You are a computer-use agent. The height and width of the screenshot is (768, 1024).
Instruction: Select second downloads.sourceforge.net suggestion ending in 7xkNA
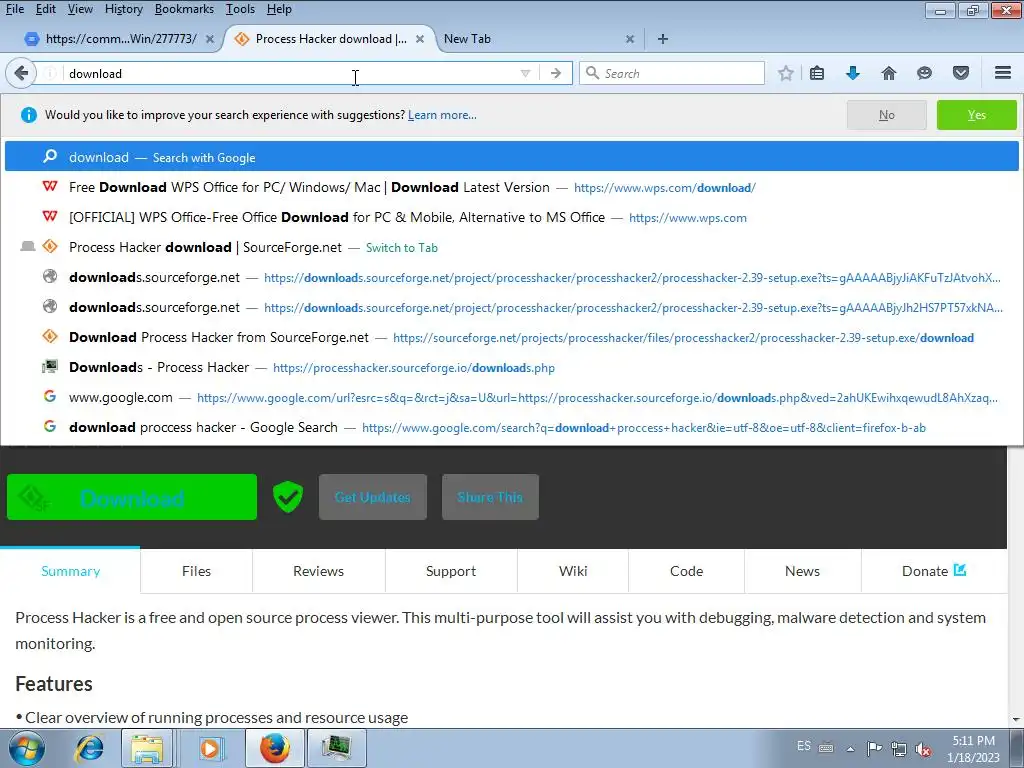tap(512, 307)
